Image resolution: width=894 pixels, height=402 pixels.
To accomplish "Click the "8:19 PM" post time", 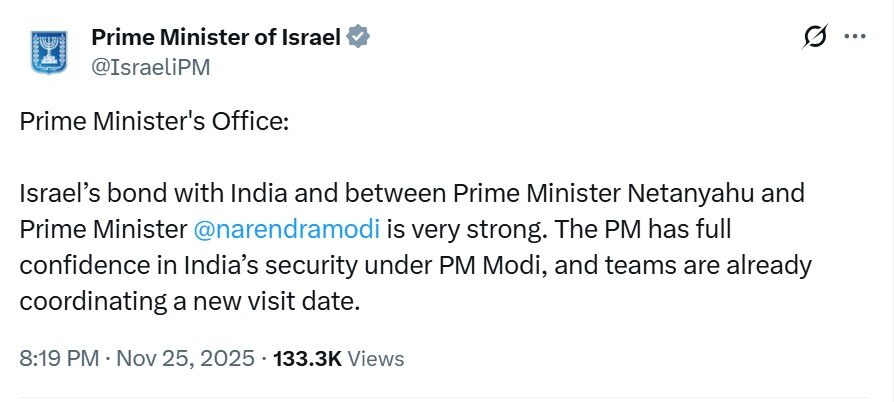I will [x=55, y=358].
